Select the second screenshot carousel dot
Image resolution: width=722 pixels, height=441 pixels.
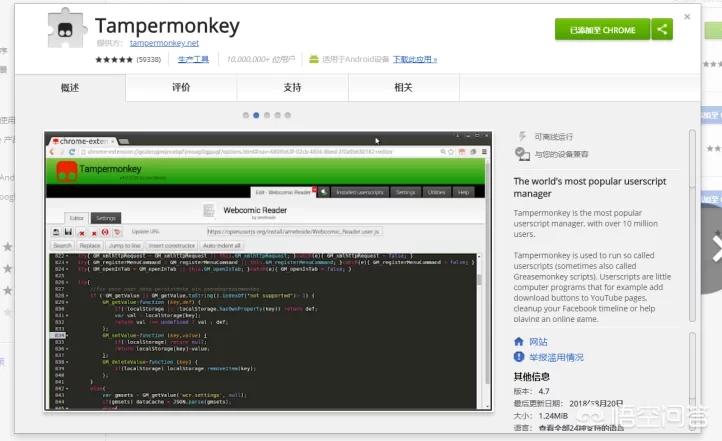point(256,115)
